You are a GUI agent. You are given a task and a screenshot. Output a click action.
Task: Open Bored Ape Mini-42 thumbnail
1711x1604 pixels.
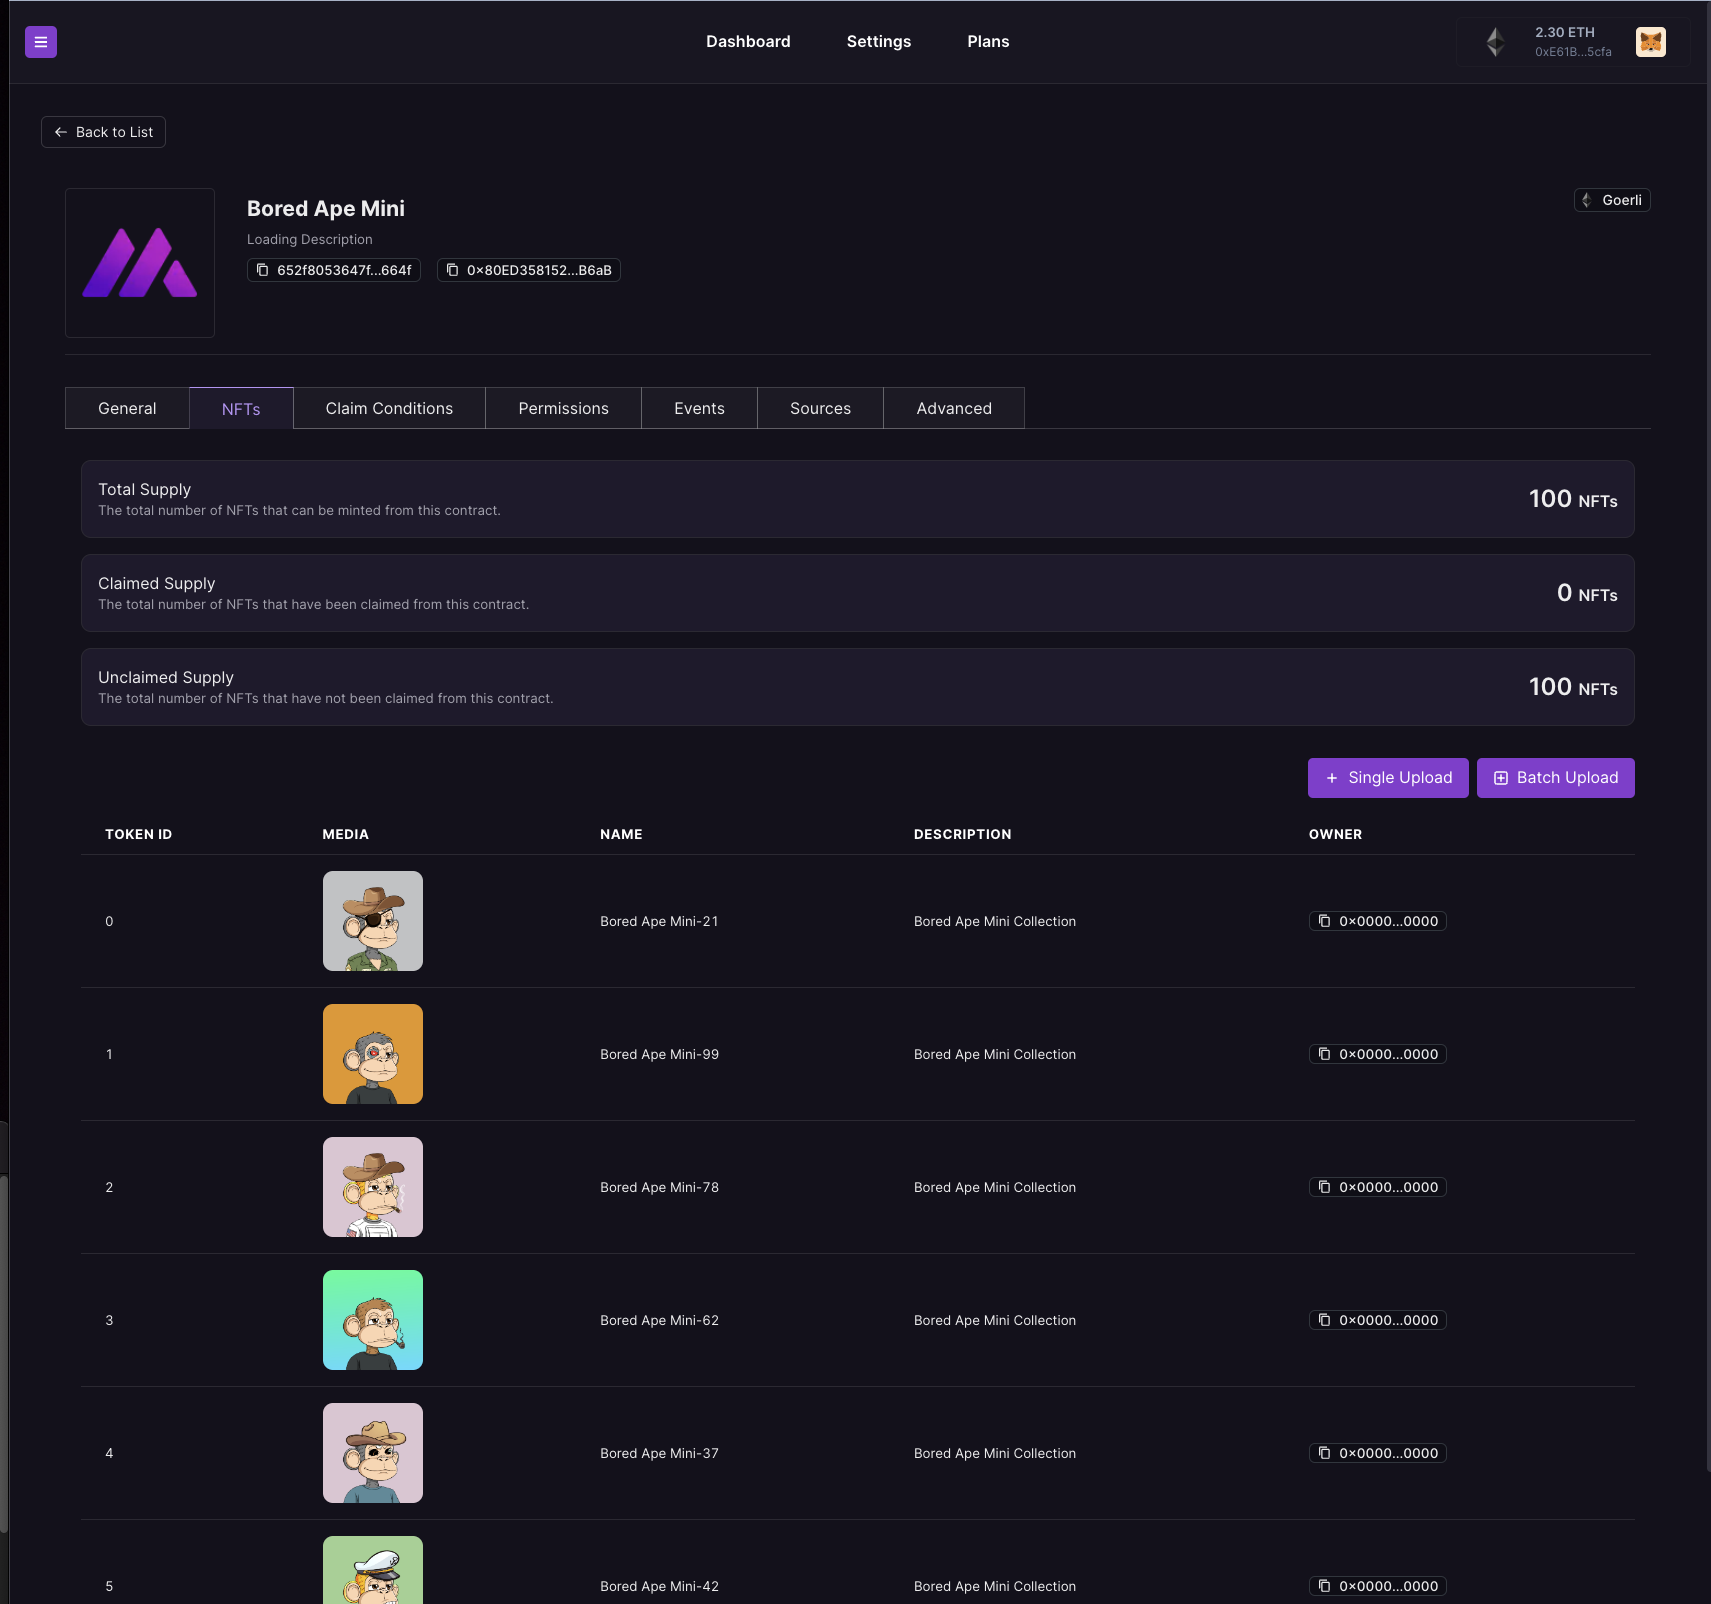(373, 1570)
